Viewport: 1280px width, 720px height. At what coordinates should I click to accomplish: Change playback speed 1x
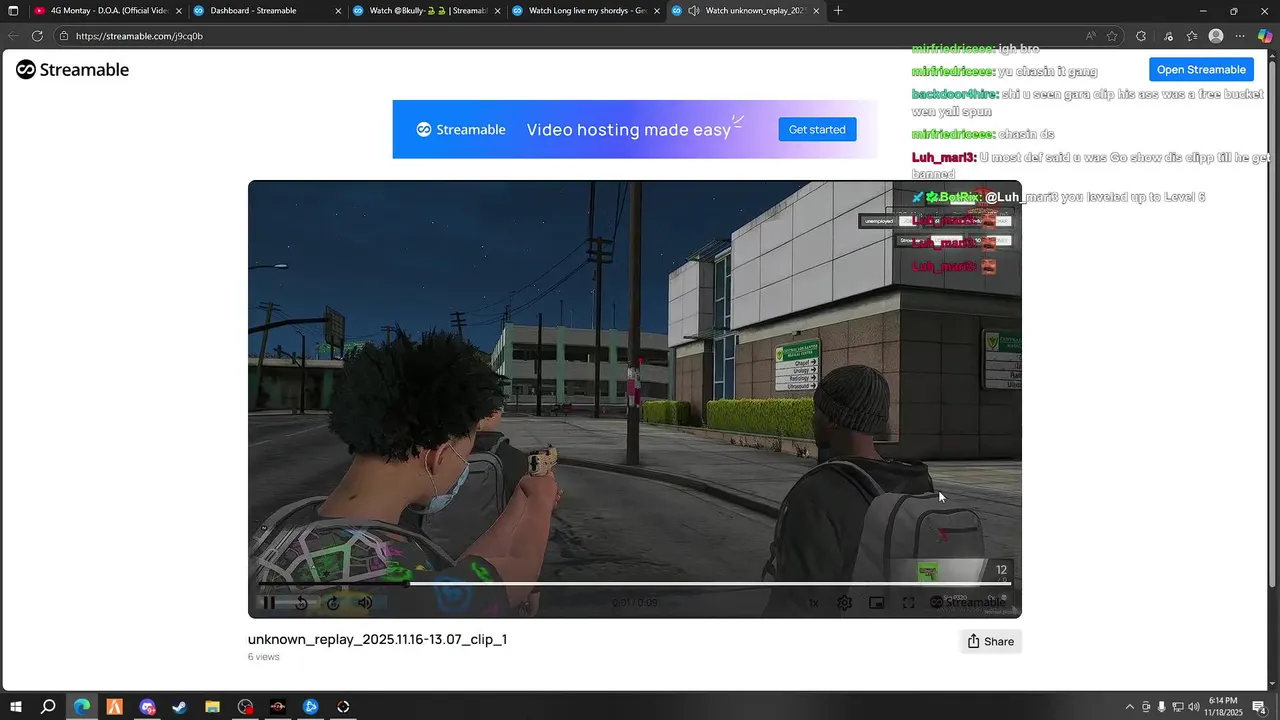click(813, 602)
